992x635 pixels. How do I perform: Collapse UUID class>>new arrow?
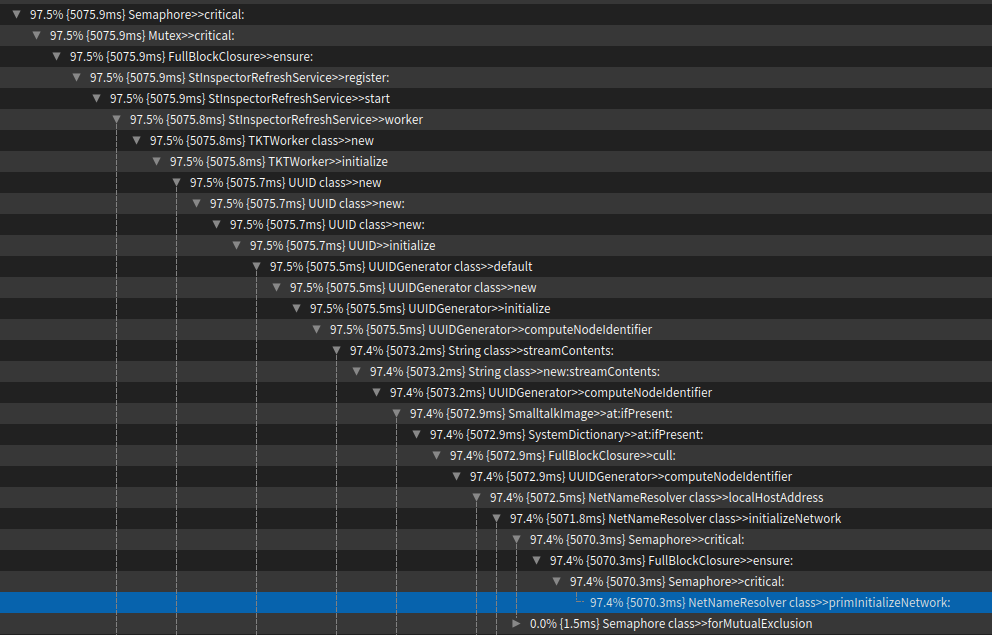tap(177, 182)
